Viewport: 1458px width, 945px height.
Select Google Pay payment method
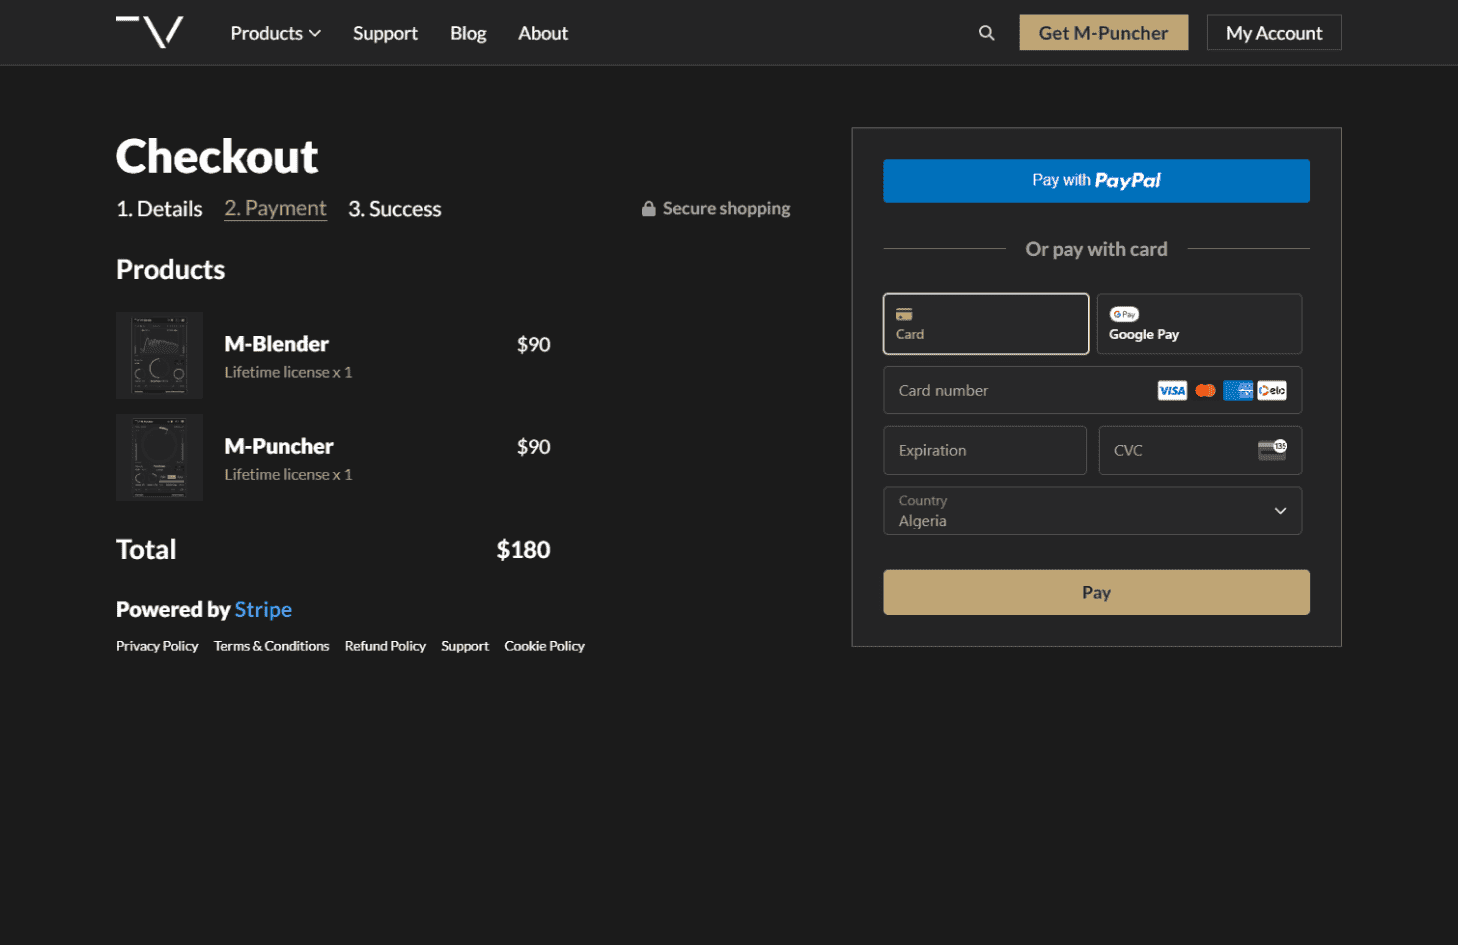pos(1198,324)
